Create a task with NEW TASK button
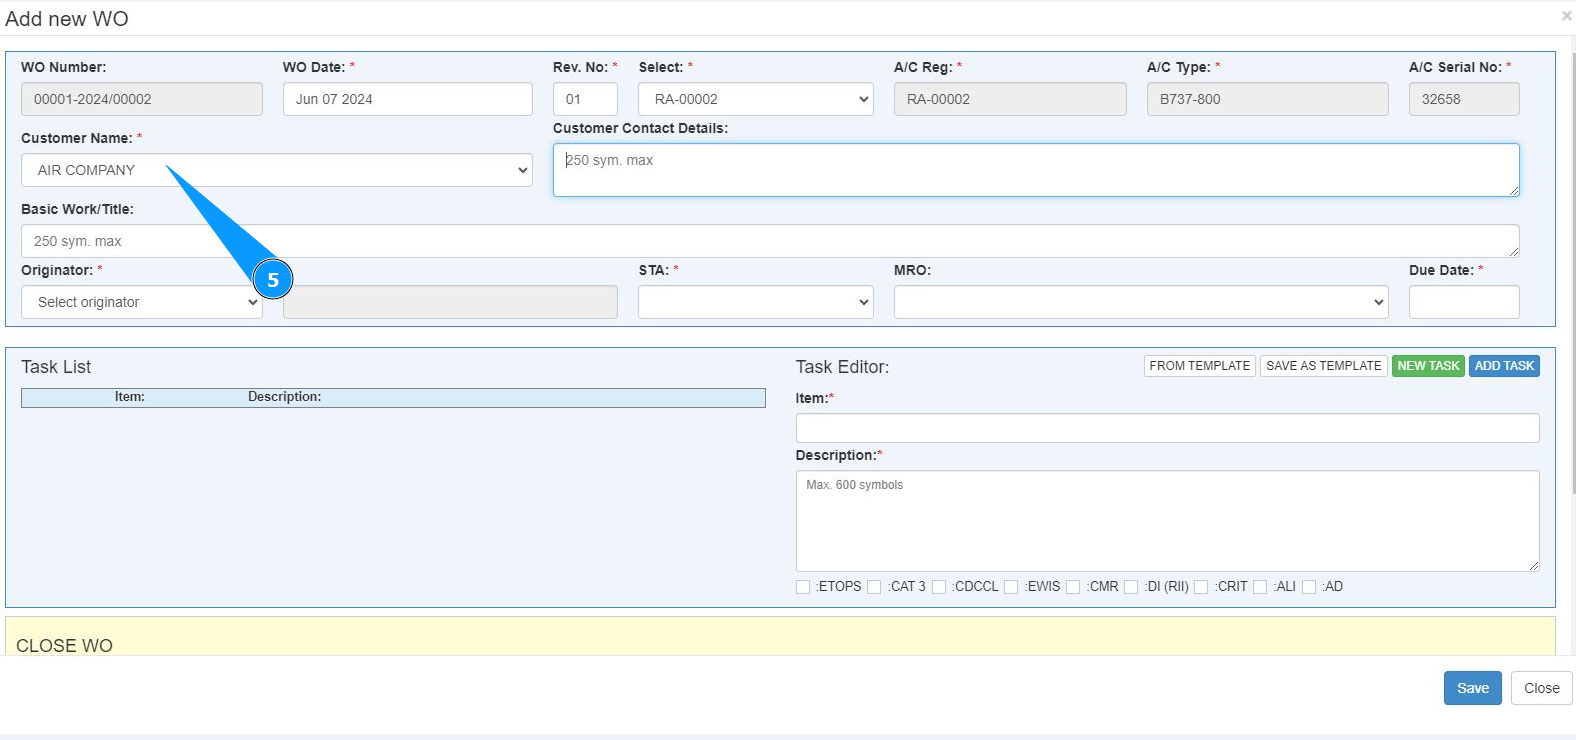Screen dimensions: 1576x740 (1428, 366)
